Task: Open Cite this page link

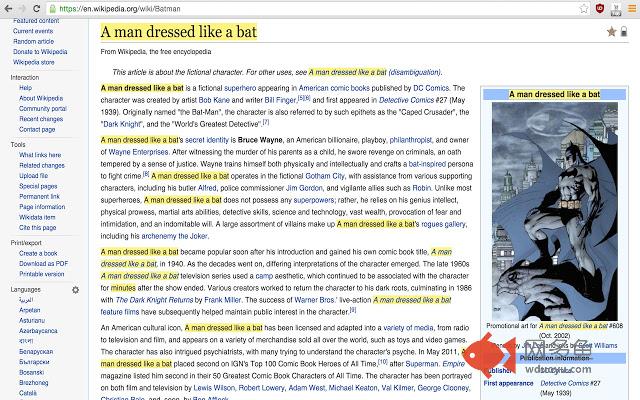Action: point(38,228)
